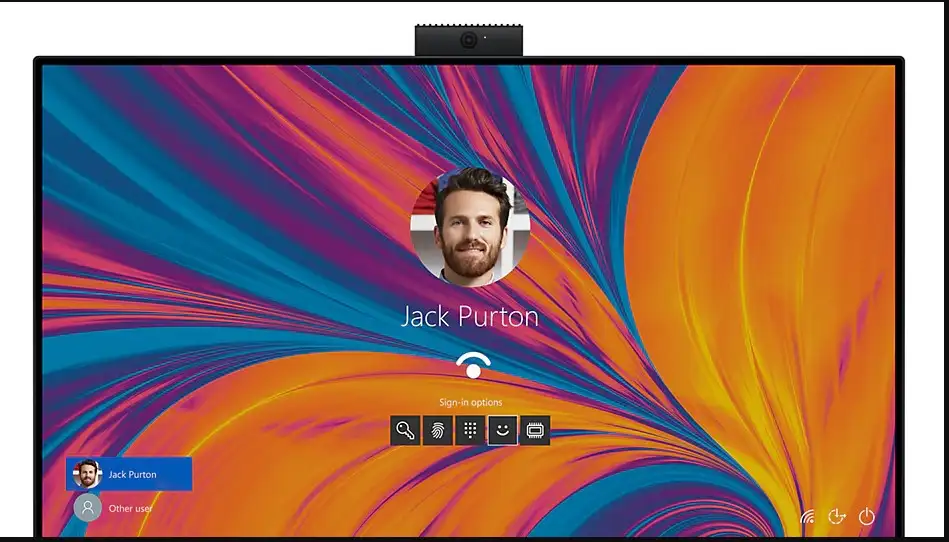Image resolution: width=949 pixels, height=542 pixels.
Task: Click the "Sign-in options" label
Action: click(470, 402)
